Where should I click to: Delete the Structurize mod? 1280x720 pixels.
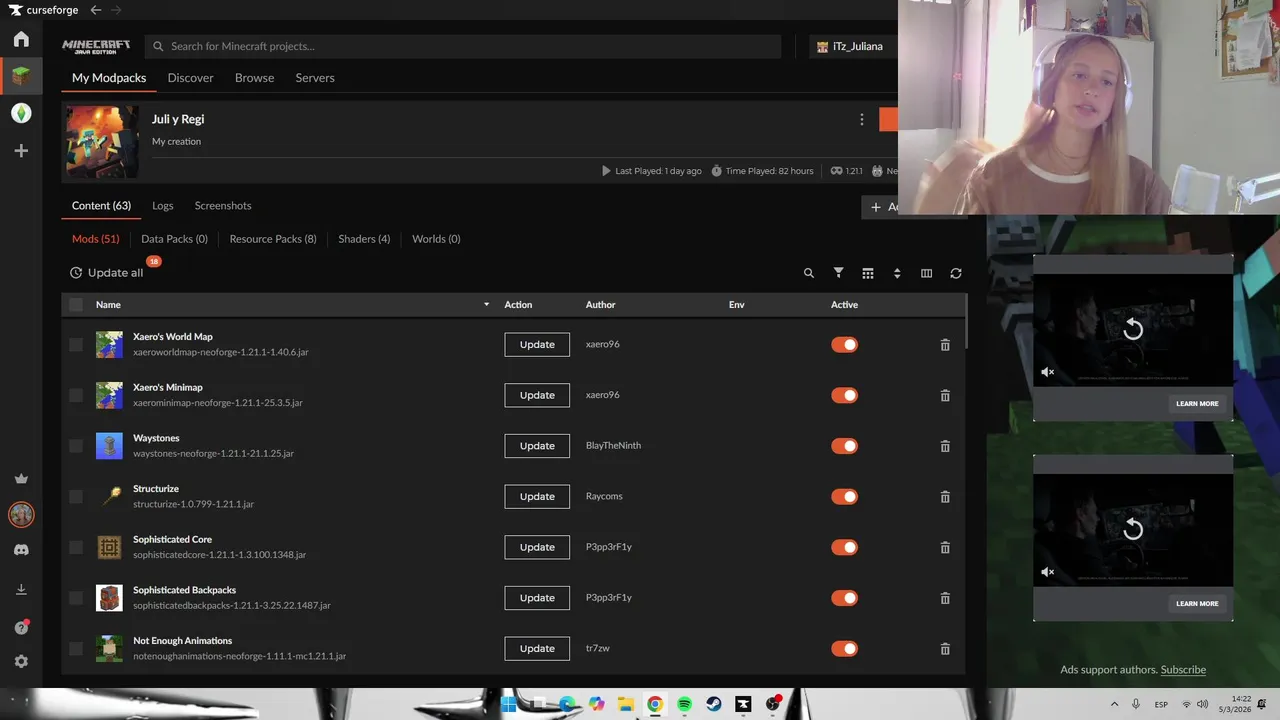coord(945,497)
